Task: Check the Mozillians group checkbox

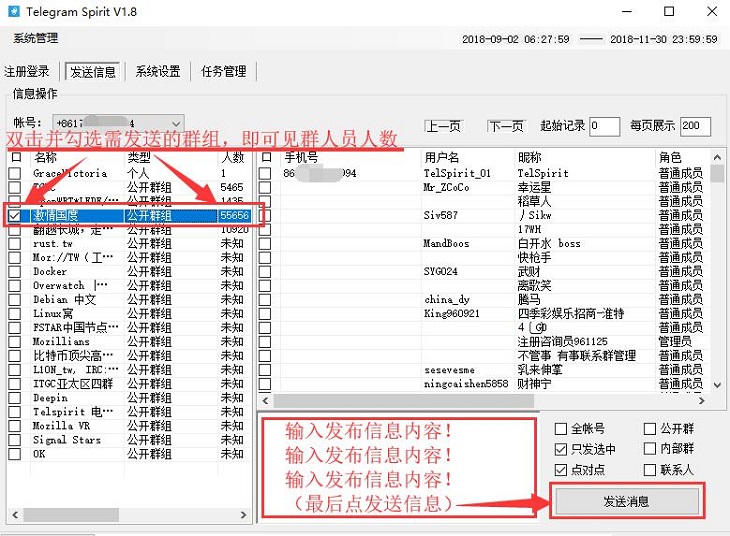Action: [14, 341]
